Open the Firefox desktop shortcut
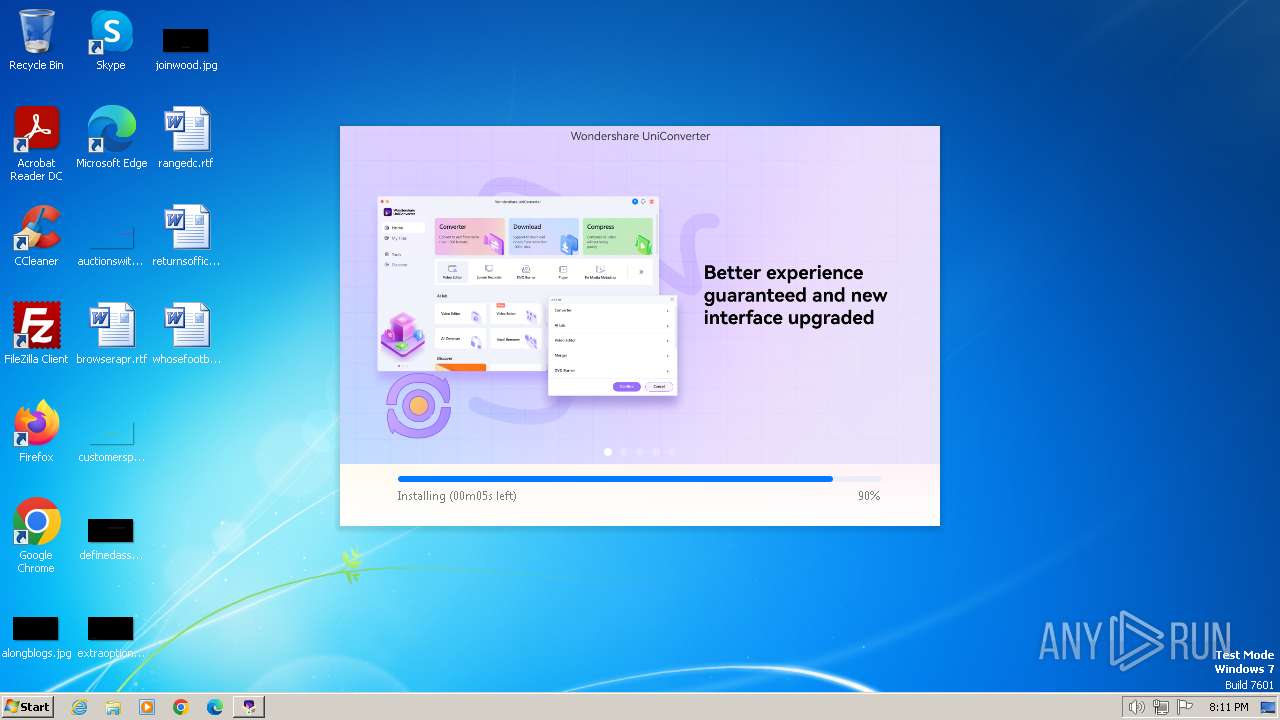 (36, 432)
